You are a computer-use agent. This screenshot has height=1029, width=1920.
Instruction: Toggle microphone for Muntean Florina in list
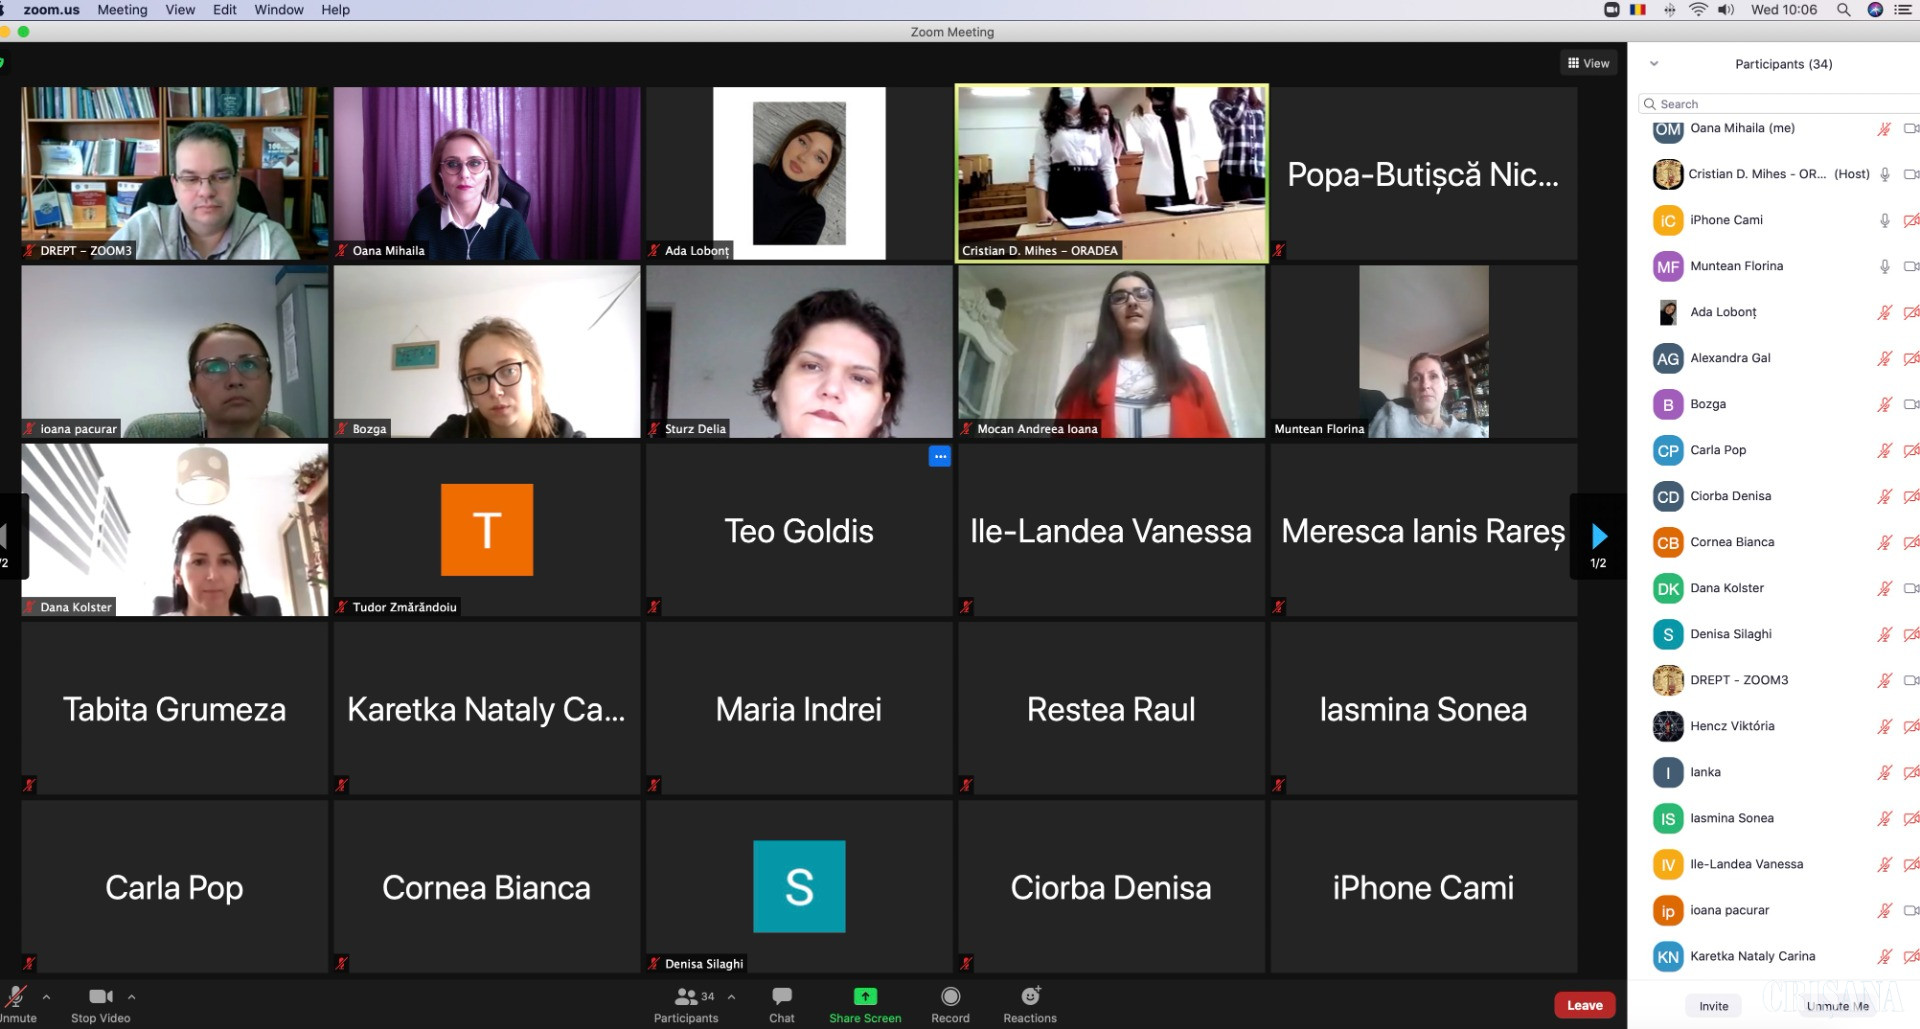point(1884,266)
